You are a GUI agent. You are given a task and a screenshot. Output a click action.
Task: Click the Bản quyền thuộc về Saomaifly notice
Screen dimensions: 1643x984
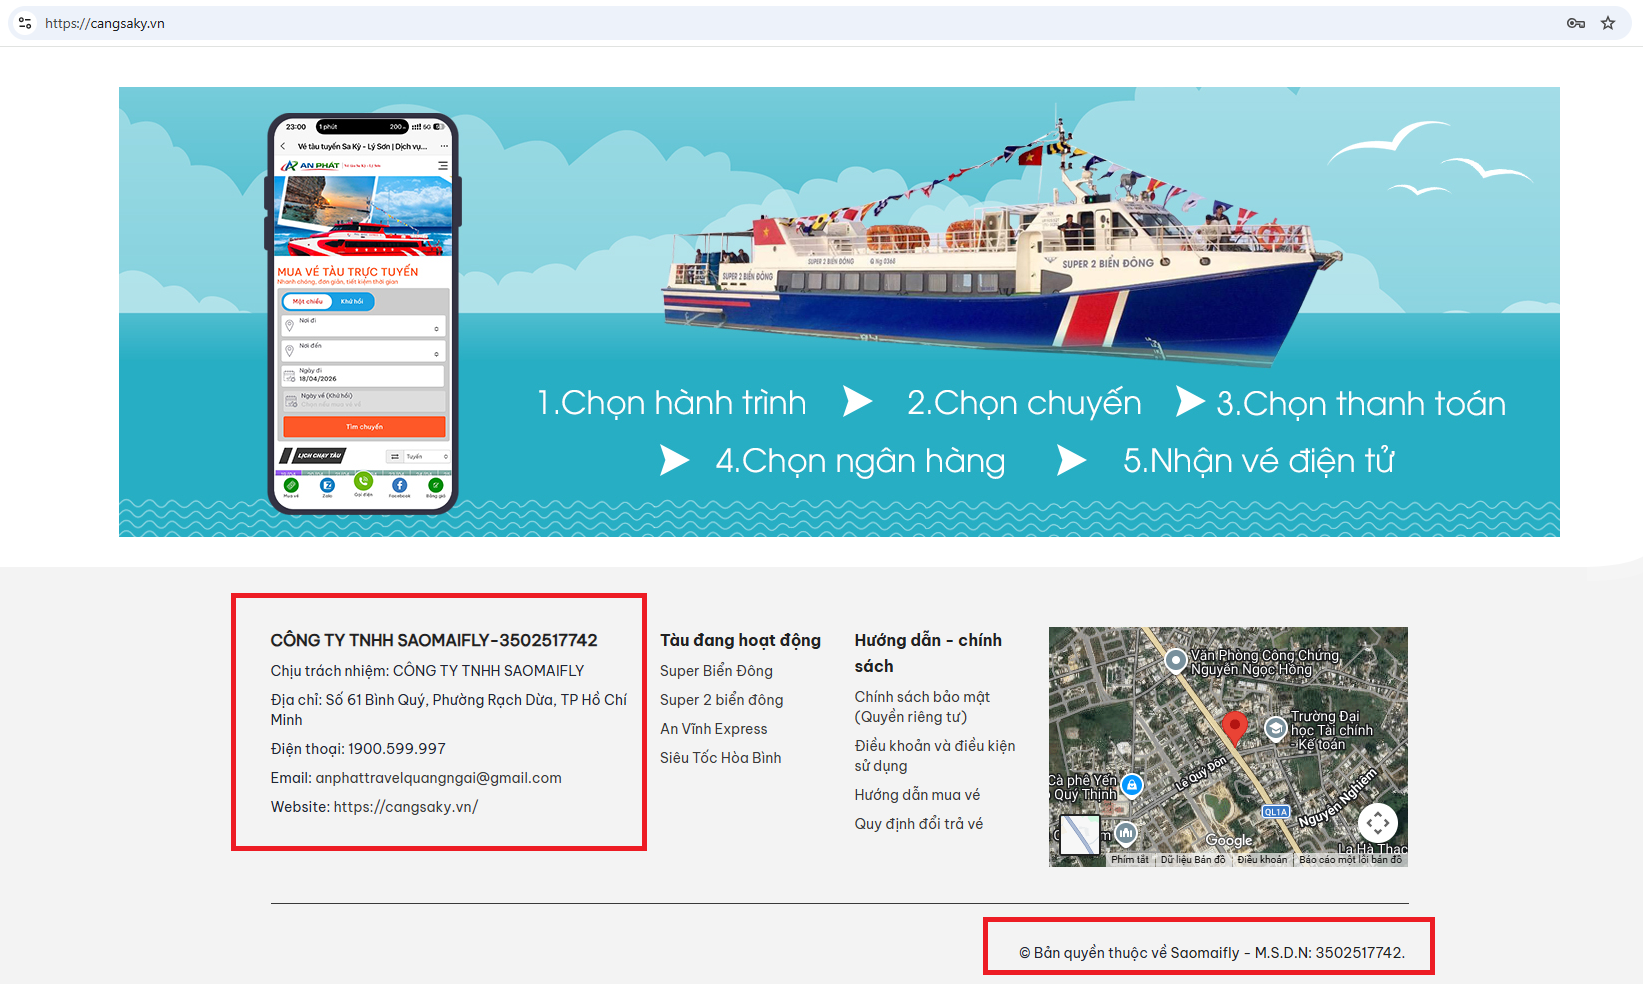tap(1212, 953)
